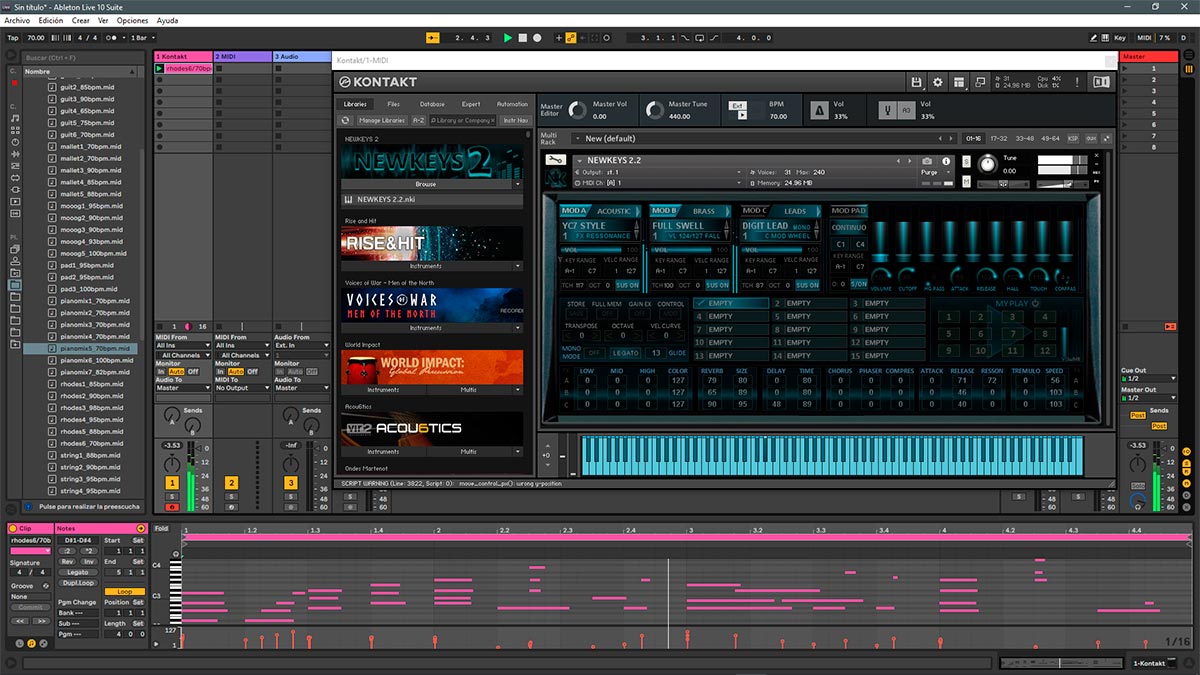
Task: Click the Legato button in Notes panel
Action: [80, 572]
